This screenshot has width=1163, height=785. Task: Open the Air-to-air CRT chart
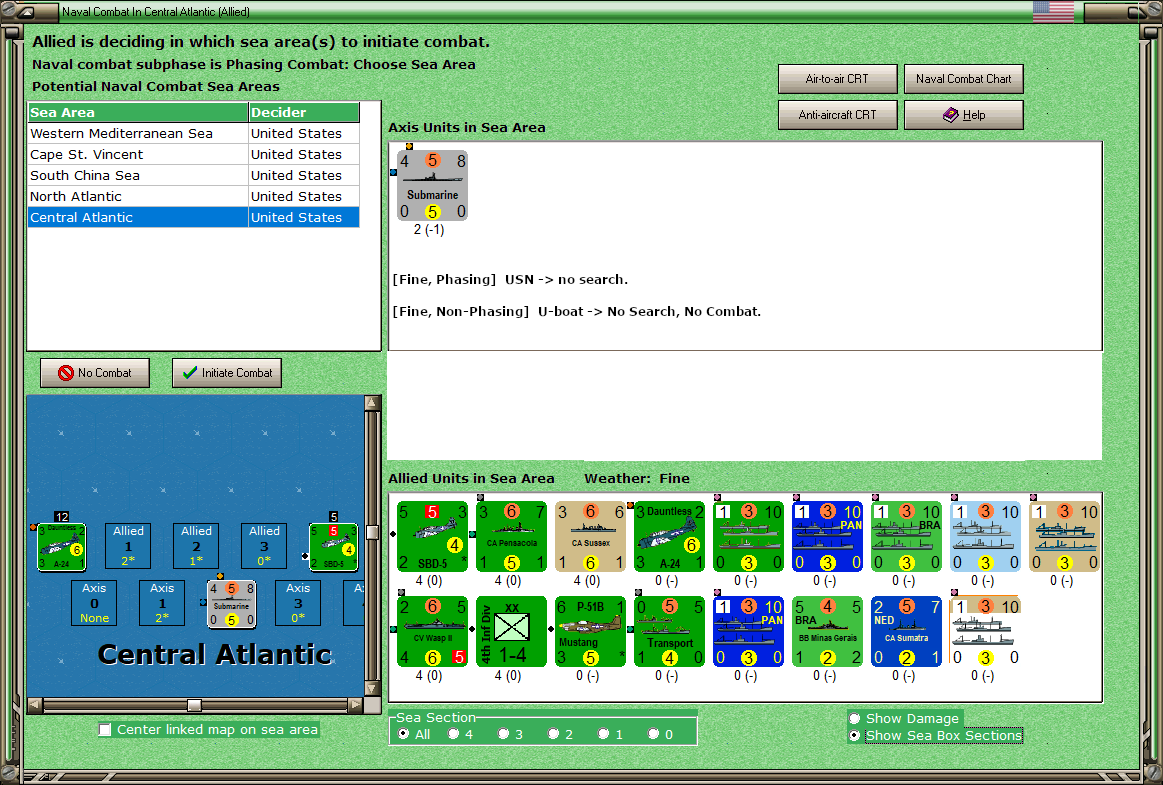coord(837,79)
